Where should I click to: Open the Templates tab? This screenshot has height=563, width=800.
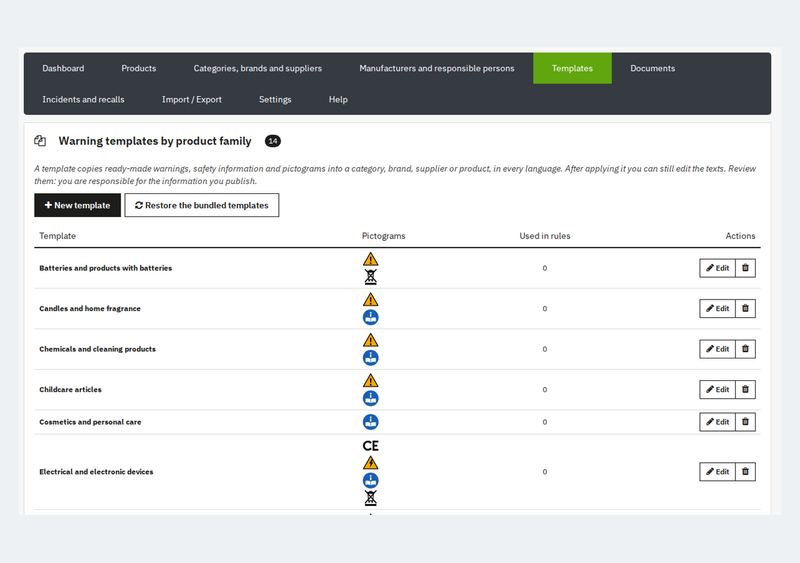point(572,68)
